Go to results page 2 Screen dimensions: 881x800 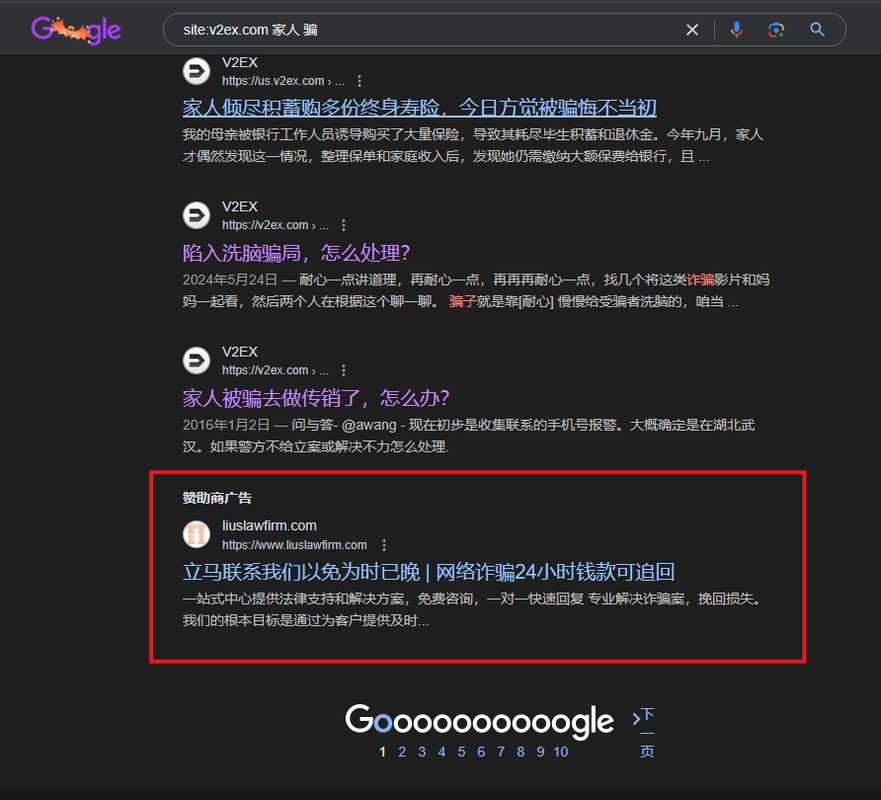[x=402, y=752]
